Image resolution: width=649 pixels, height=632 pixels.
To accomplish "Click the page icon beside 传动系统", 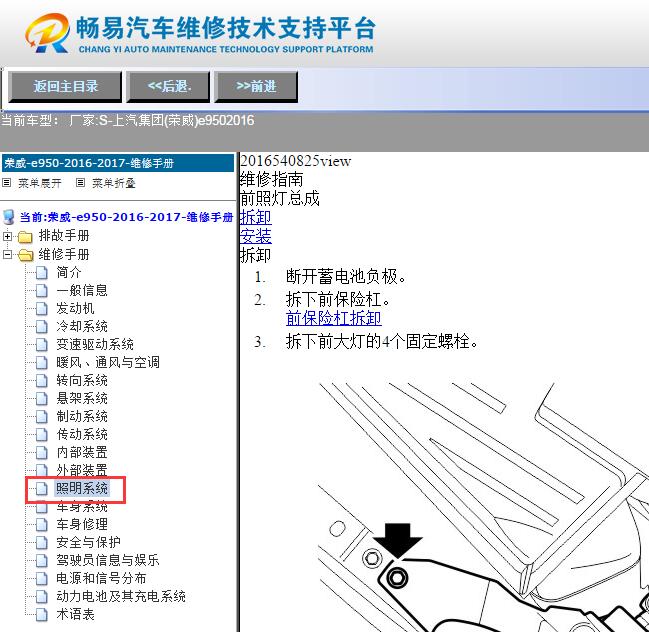I will (41, 435).
